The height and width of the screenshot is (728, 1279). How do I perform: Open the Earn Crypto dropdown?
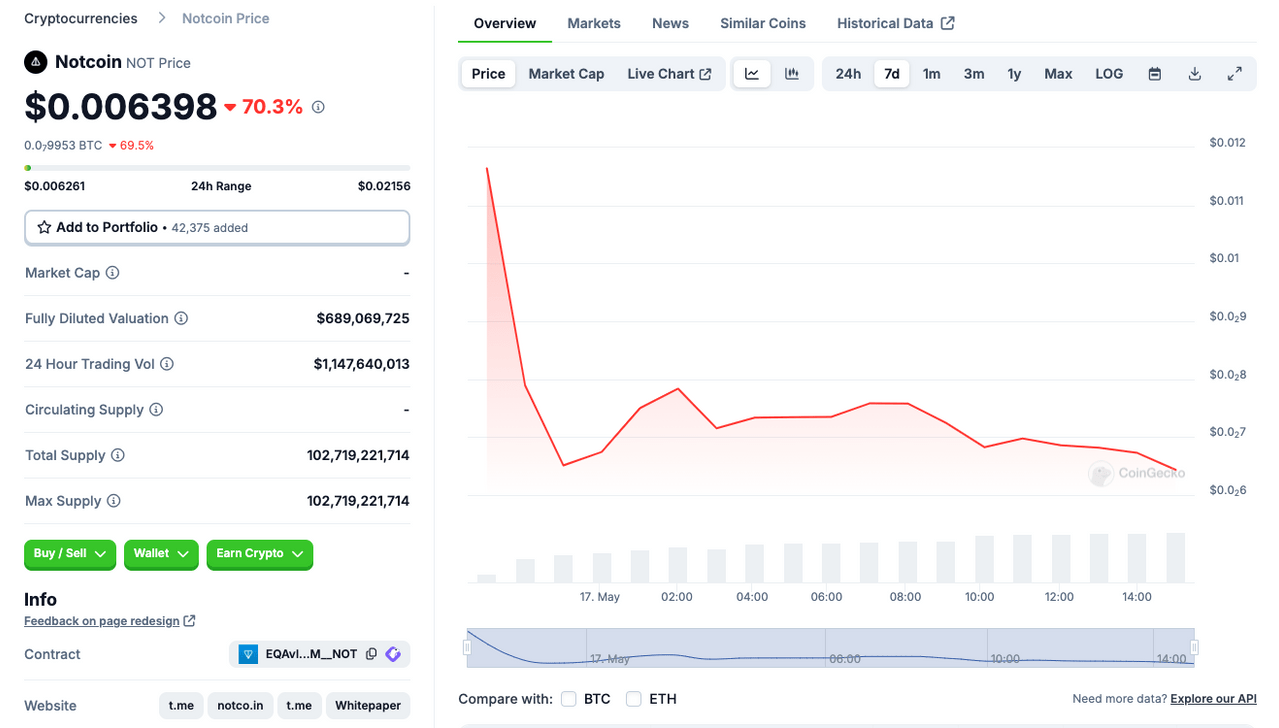coord(260,554)
